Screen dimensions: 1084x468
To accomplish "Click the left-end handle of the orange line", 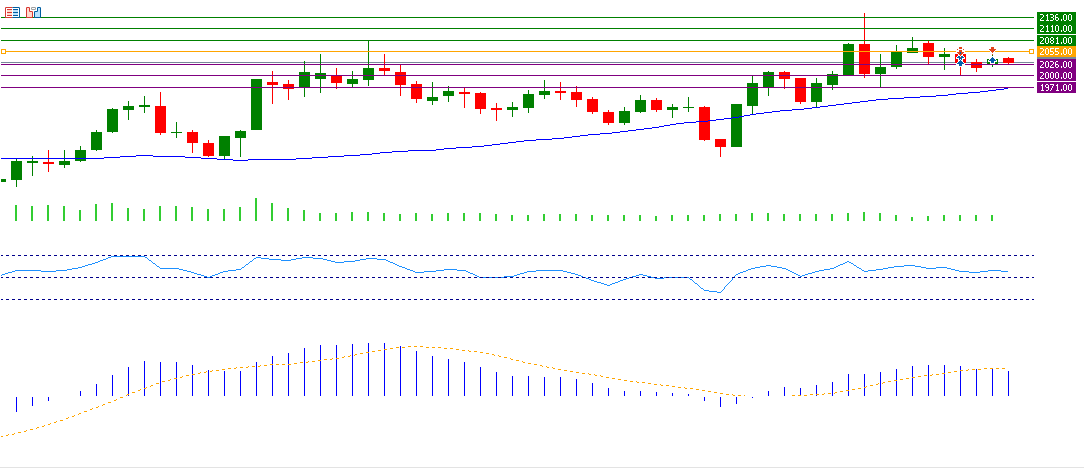I will click(4, 51).
